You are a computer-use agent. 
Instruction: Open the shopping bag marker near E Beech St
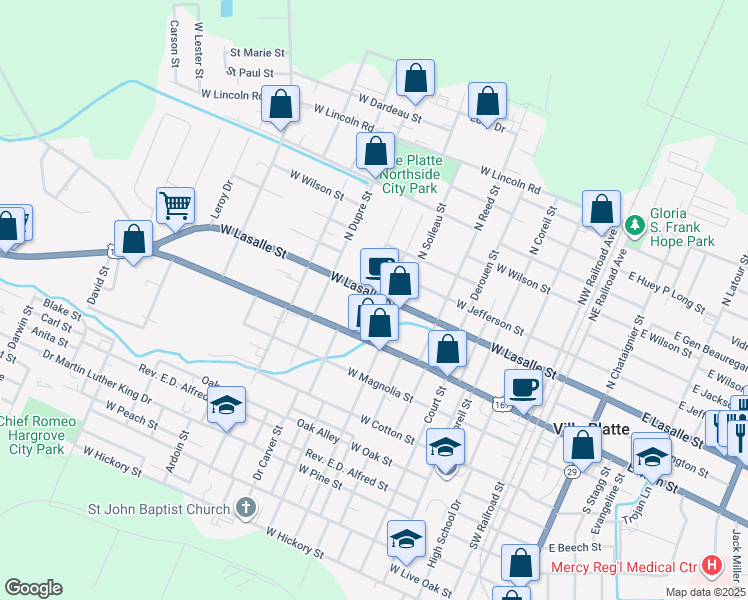click(x=520, y=563)
